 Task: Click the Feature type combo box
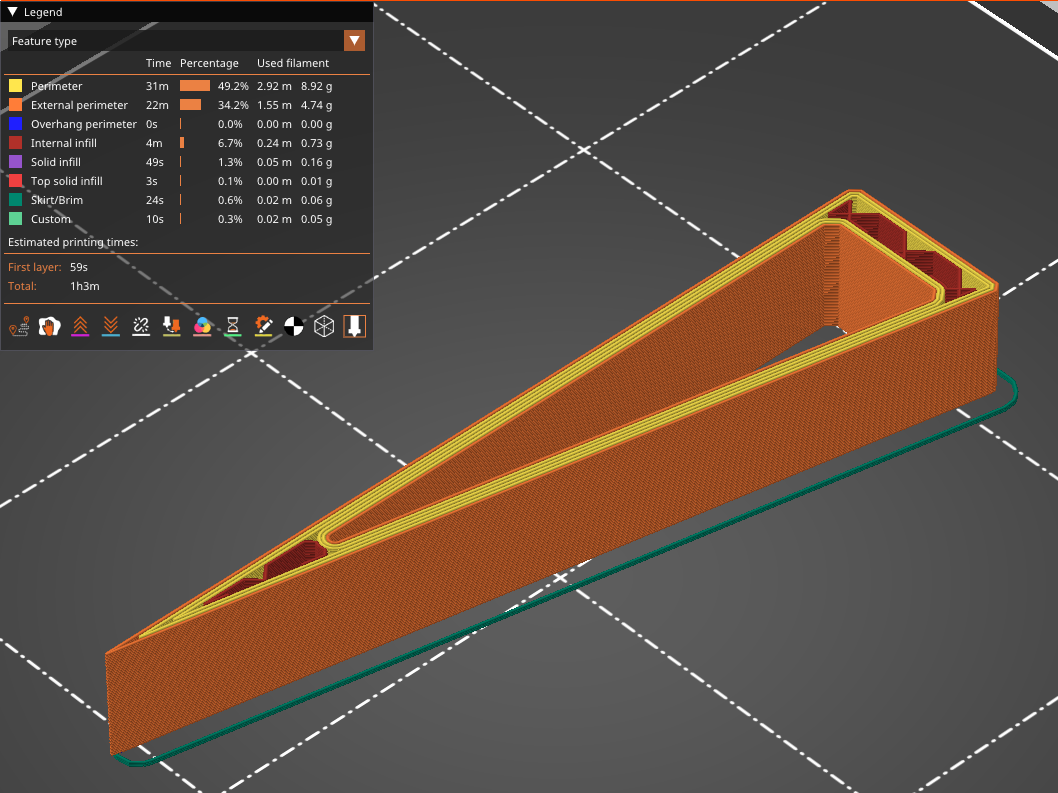[x=186, y=40]
